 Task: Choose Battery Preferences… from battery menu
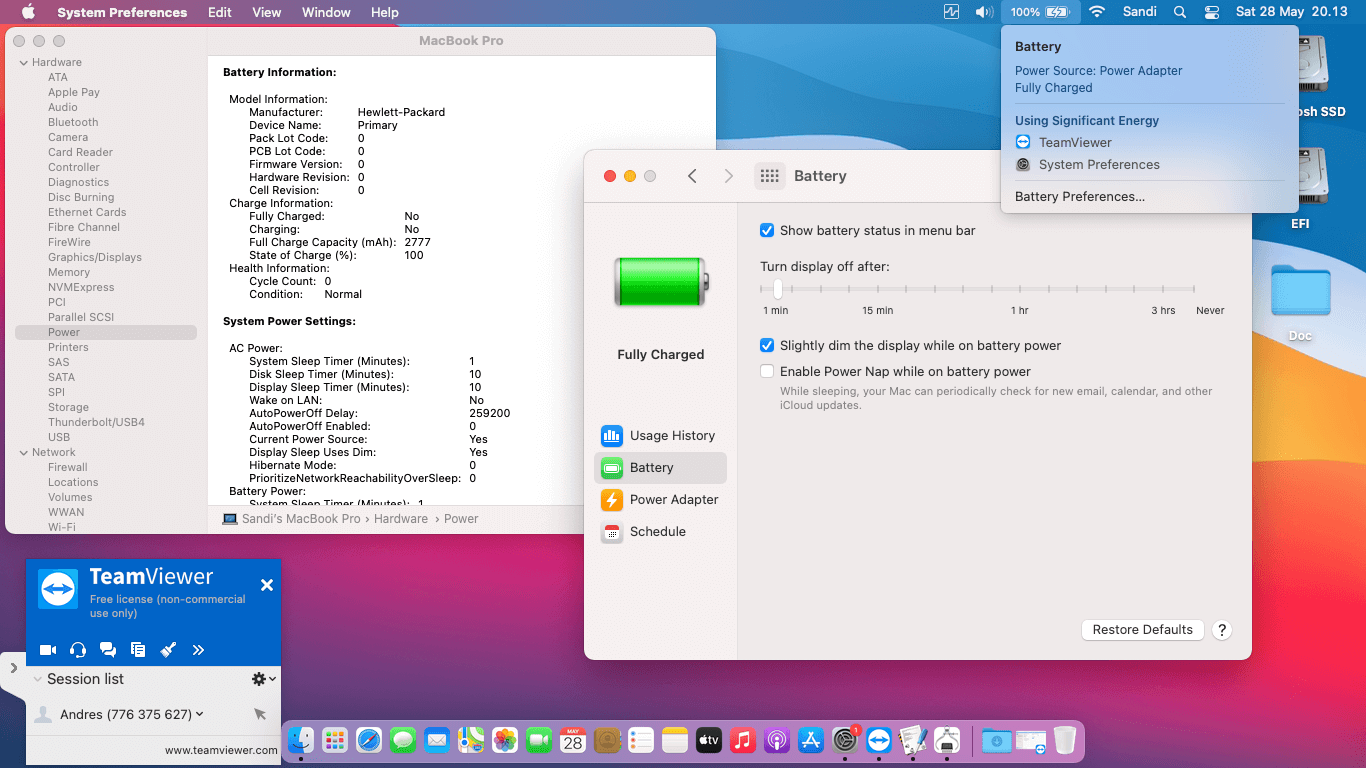tap(1079, 197)
